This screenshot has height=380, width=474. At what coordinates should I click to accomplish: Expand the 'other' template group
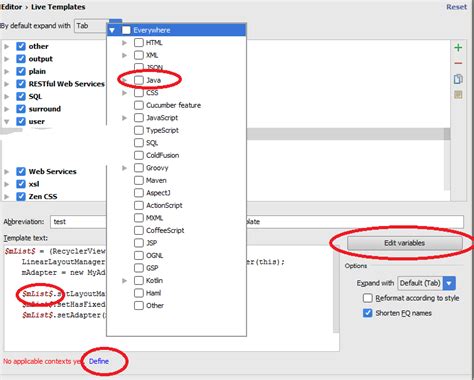[x=7, y=46]
